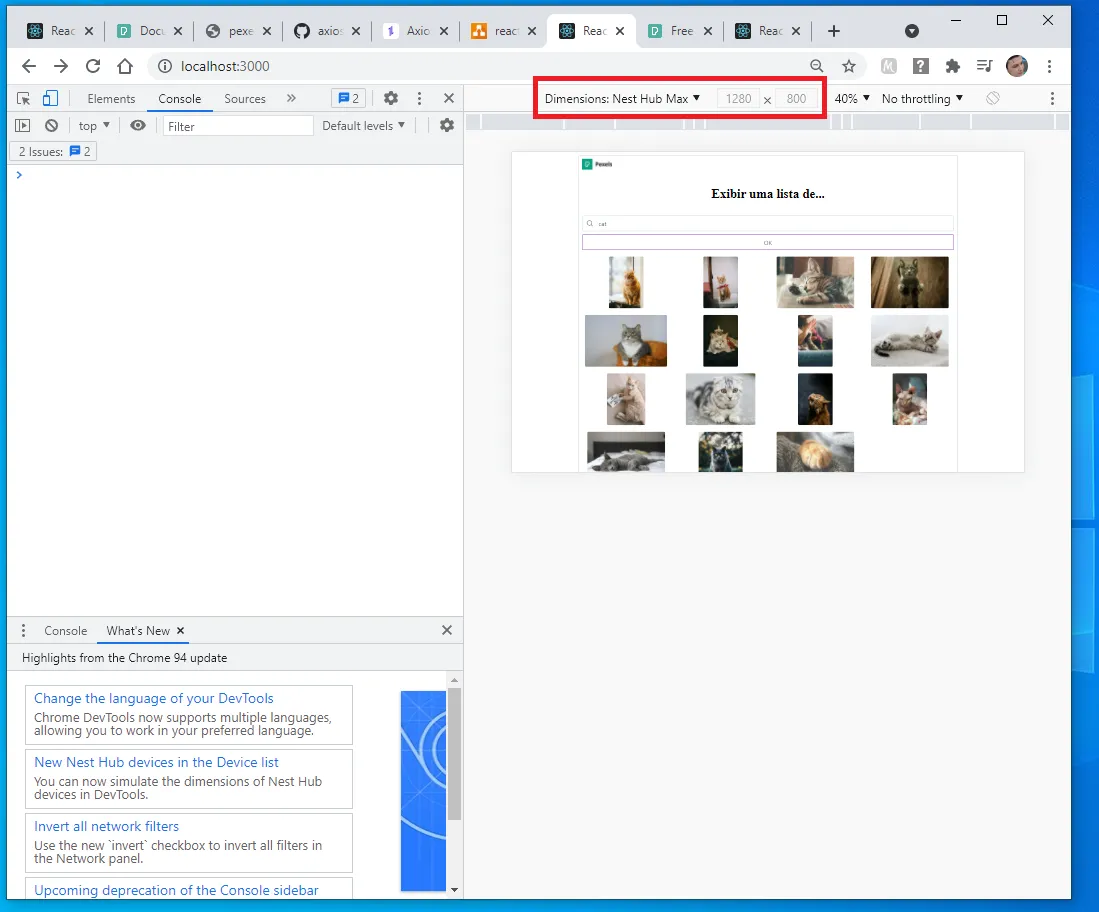Create a live expression with eye icon
Screen dimensions: 1099x912
pyautogui.click(x=138, y=125)
